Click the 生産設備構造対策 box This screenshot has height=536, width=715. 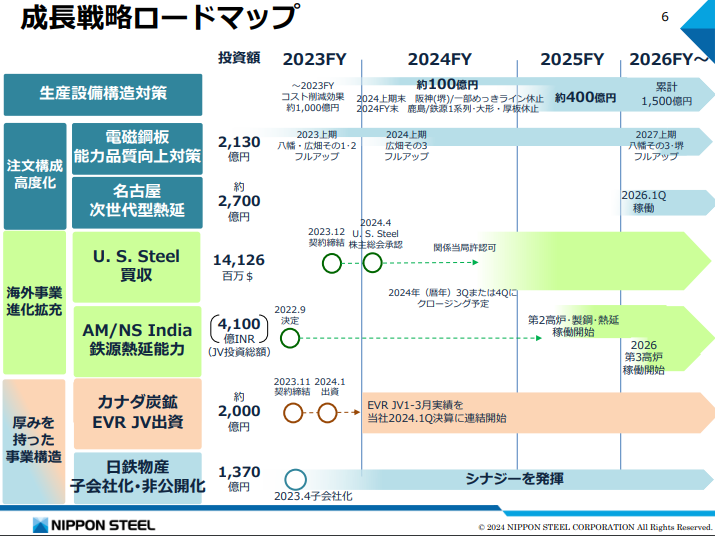tap(103, 94)
